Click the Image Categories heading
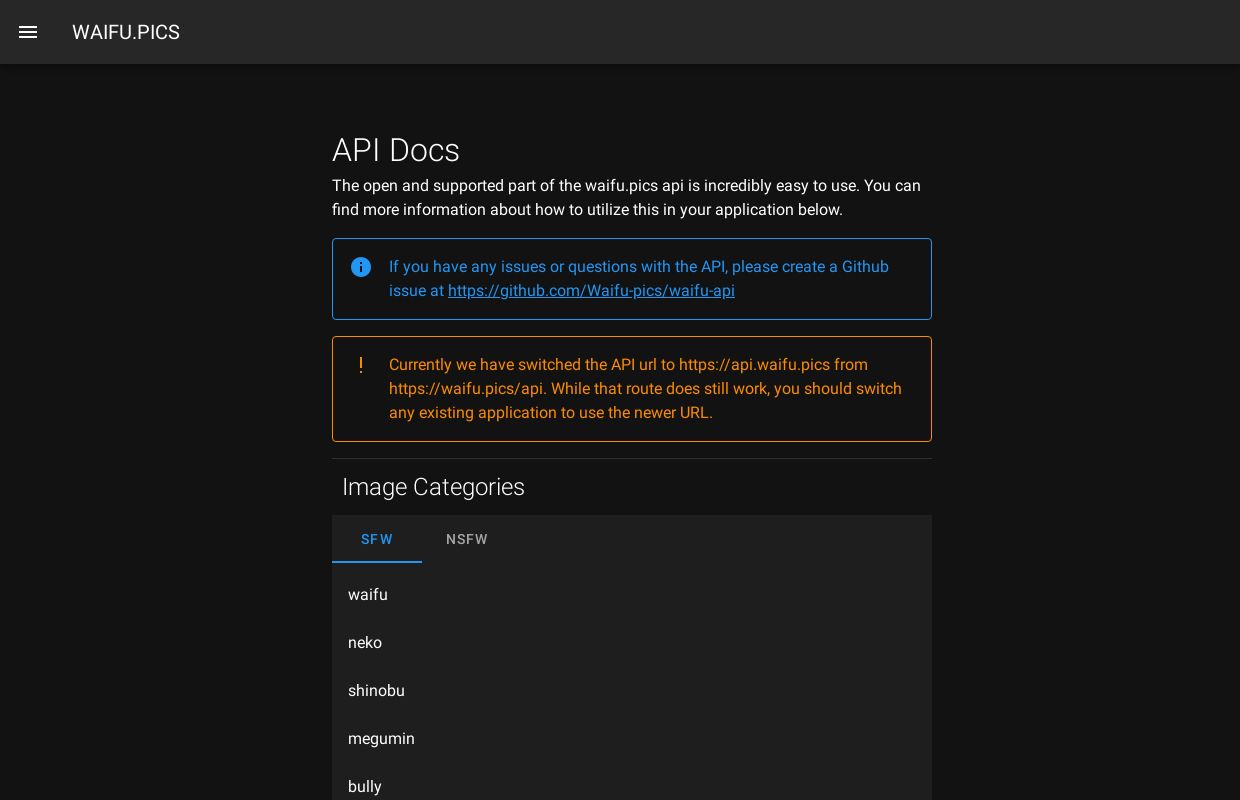 tap(433, 487)
